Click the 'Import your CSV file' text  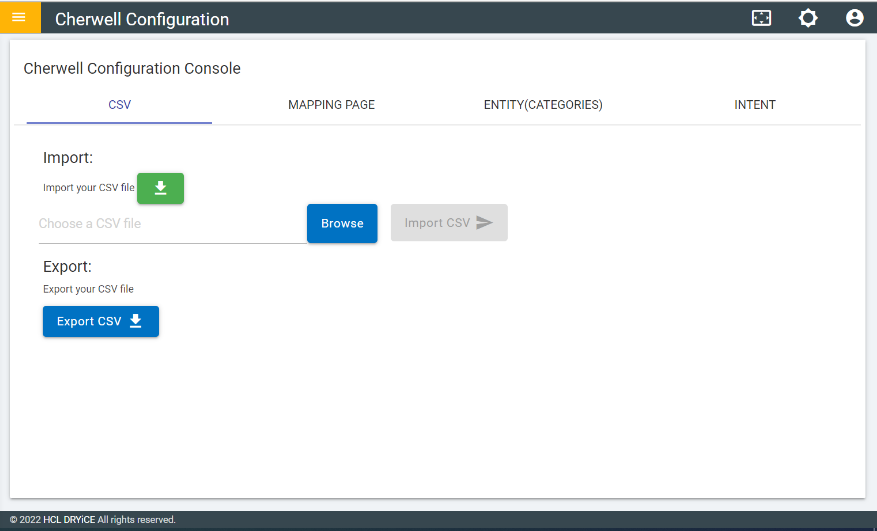coord(88,187)
